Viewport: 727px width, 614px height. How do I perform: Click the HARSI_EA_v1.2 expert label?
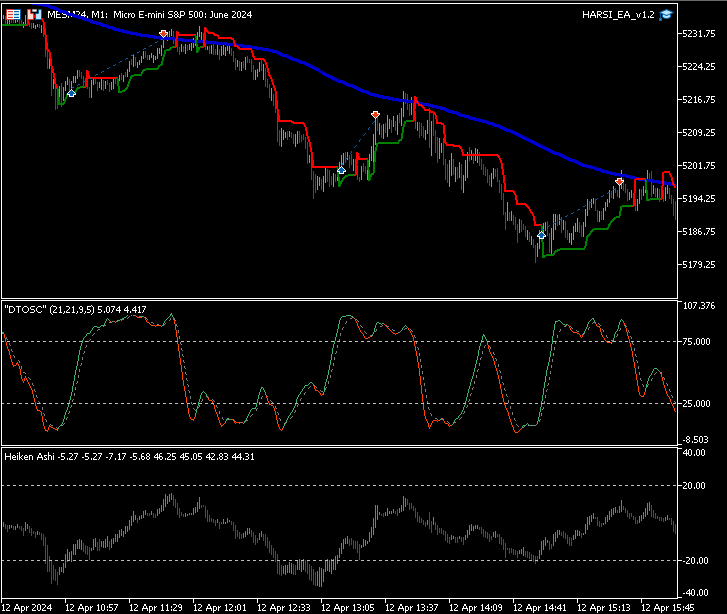coord(618,15)
